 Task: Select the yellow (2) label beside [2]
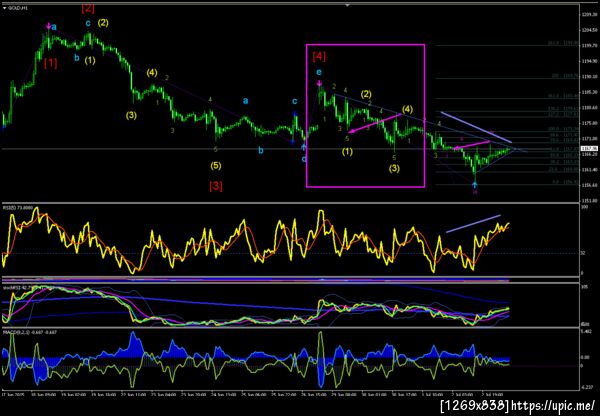tap(103, 23)
